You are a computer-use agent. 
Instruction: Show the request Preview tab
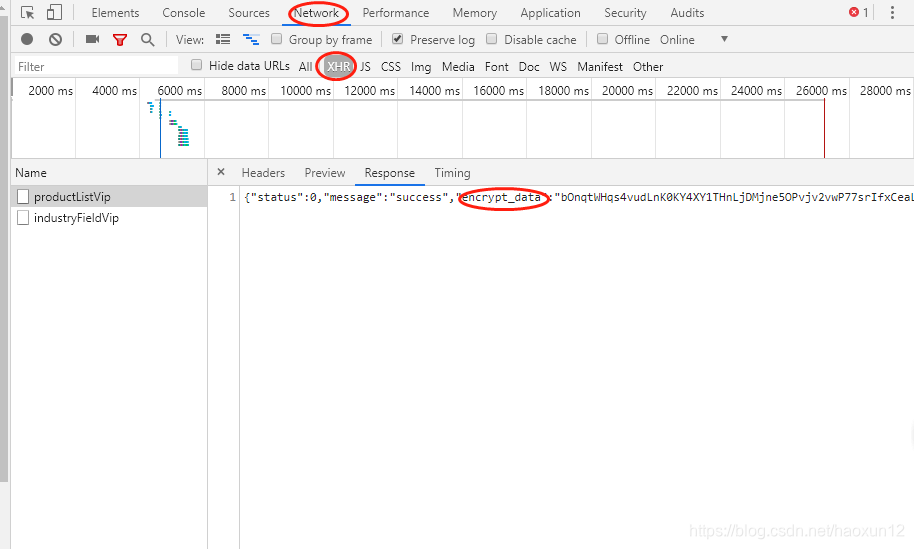(x=325, y=173)
